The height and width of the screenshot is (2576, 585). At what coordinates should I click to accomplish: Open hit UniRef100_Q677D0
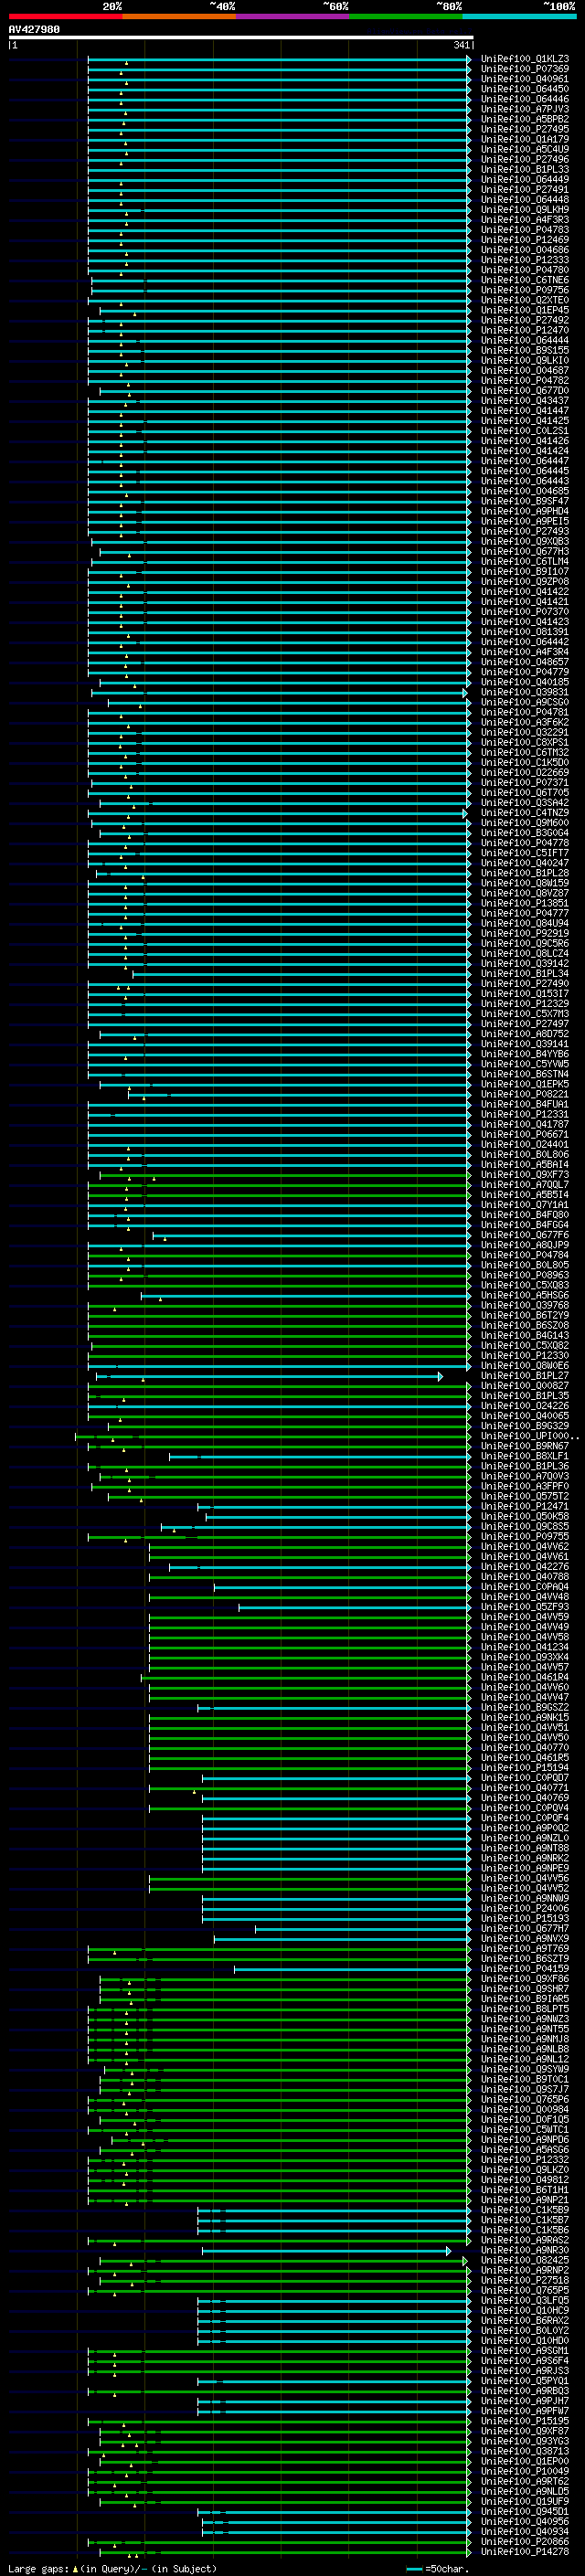point(525,391)
